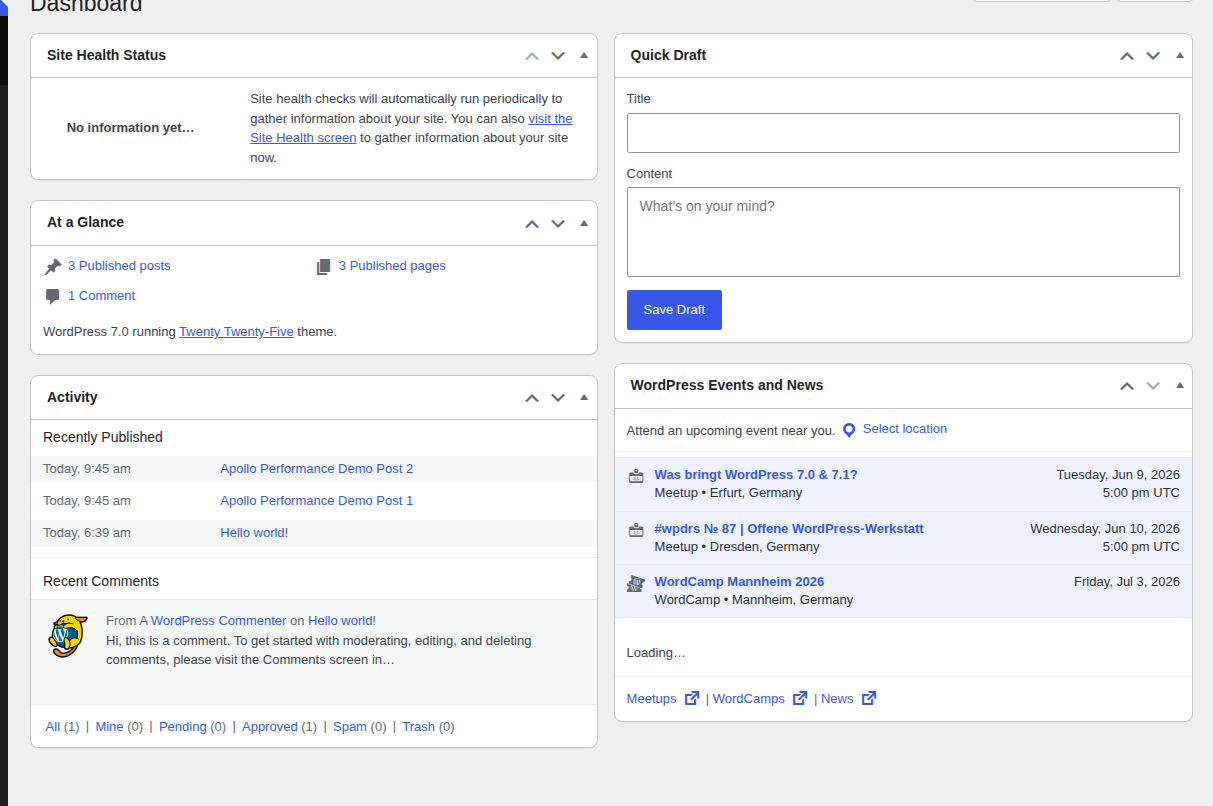Click external link icon next to Meetups
Screen dimensions: 1213x806
tap(692, 699)
